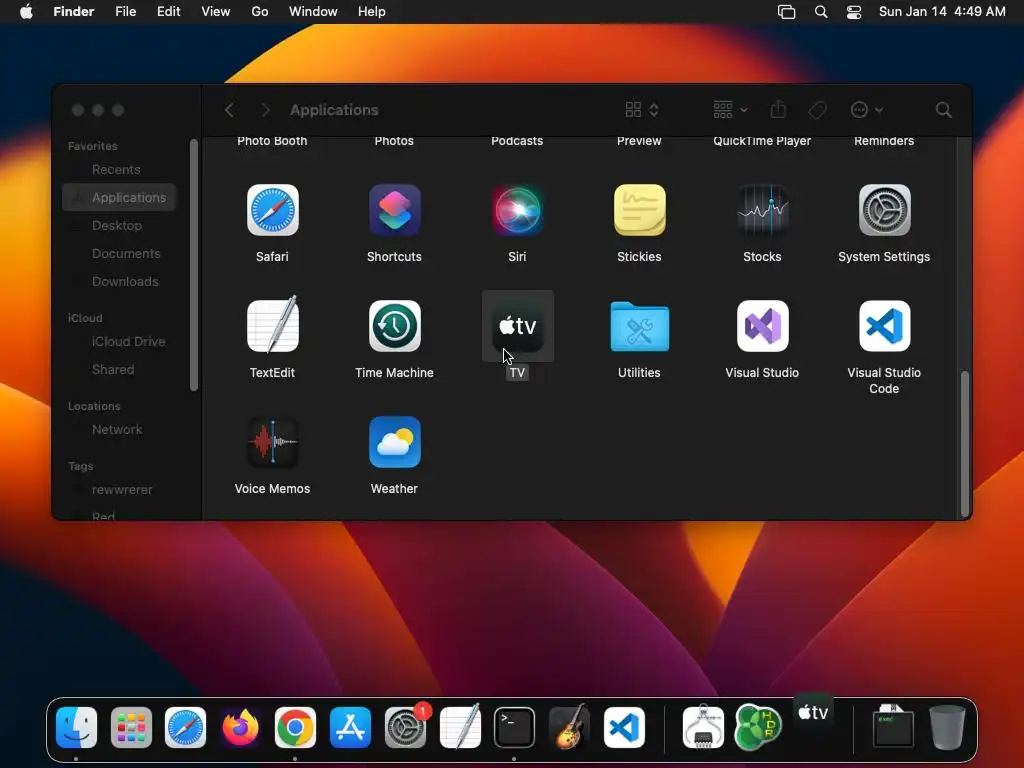Image resolution: width=1024 pixels, height=768 pixels.
Task: Select Desktop in the sidebar
Action: [x=119, y=225]
